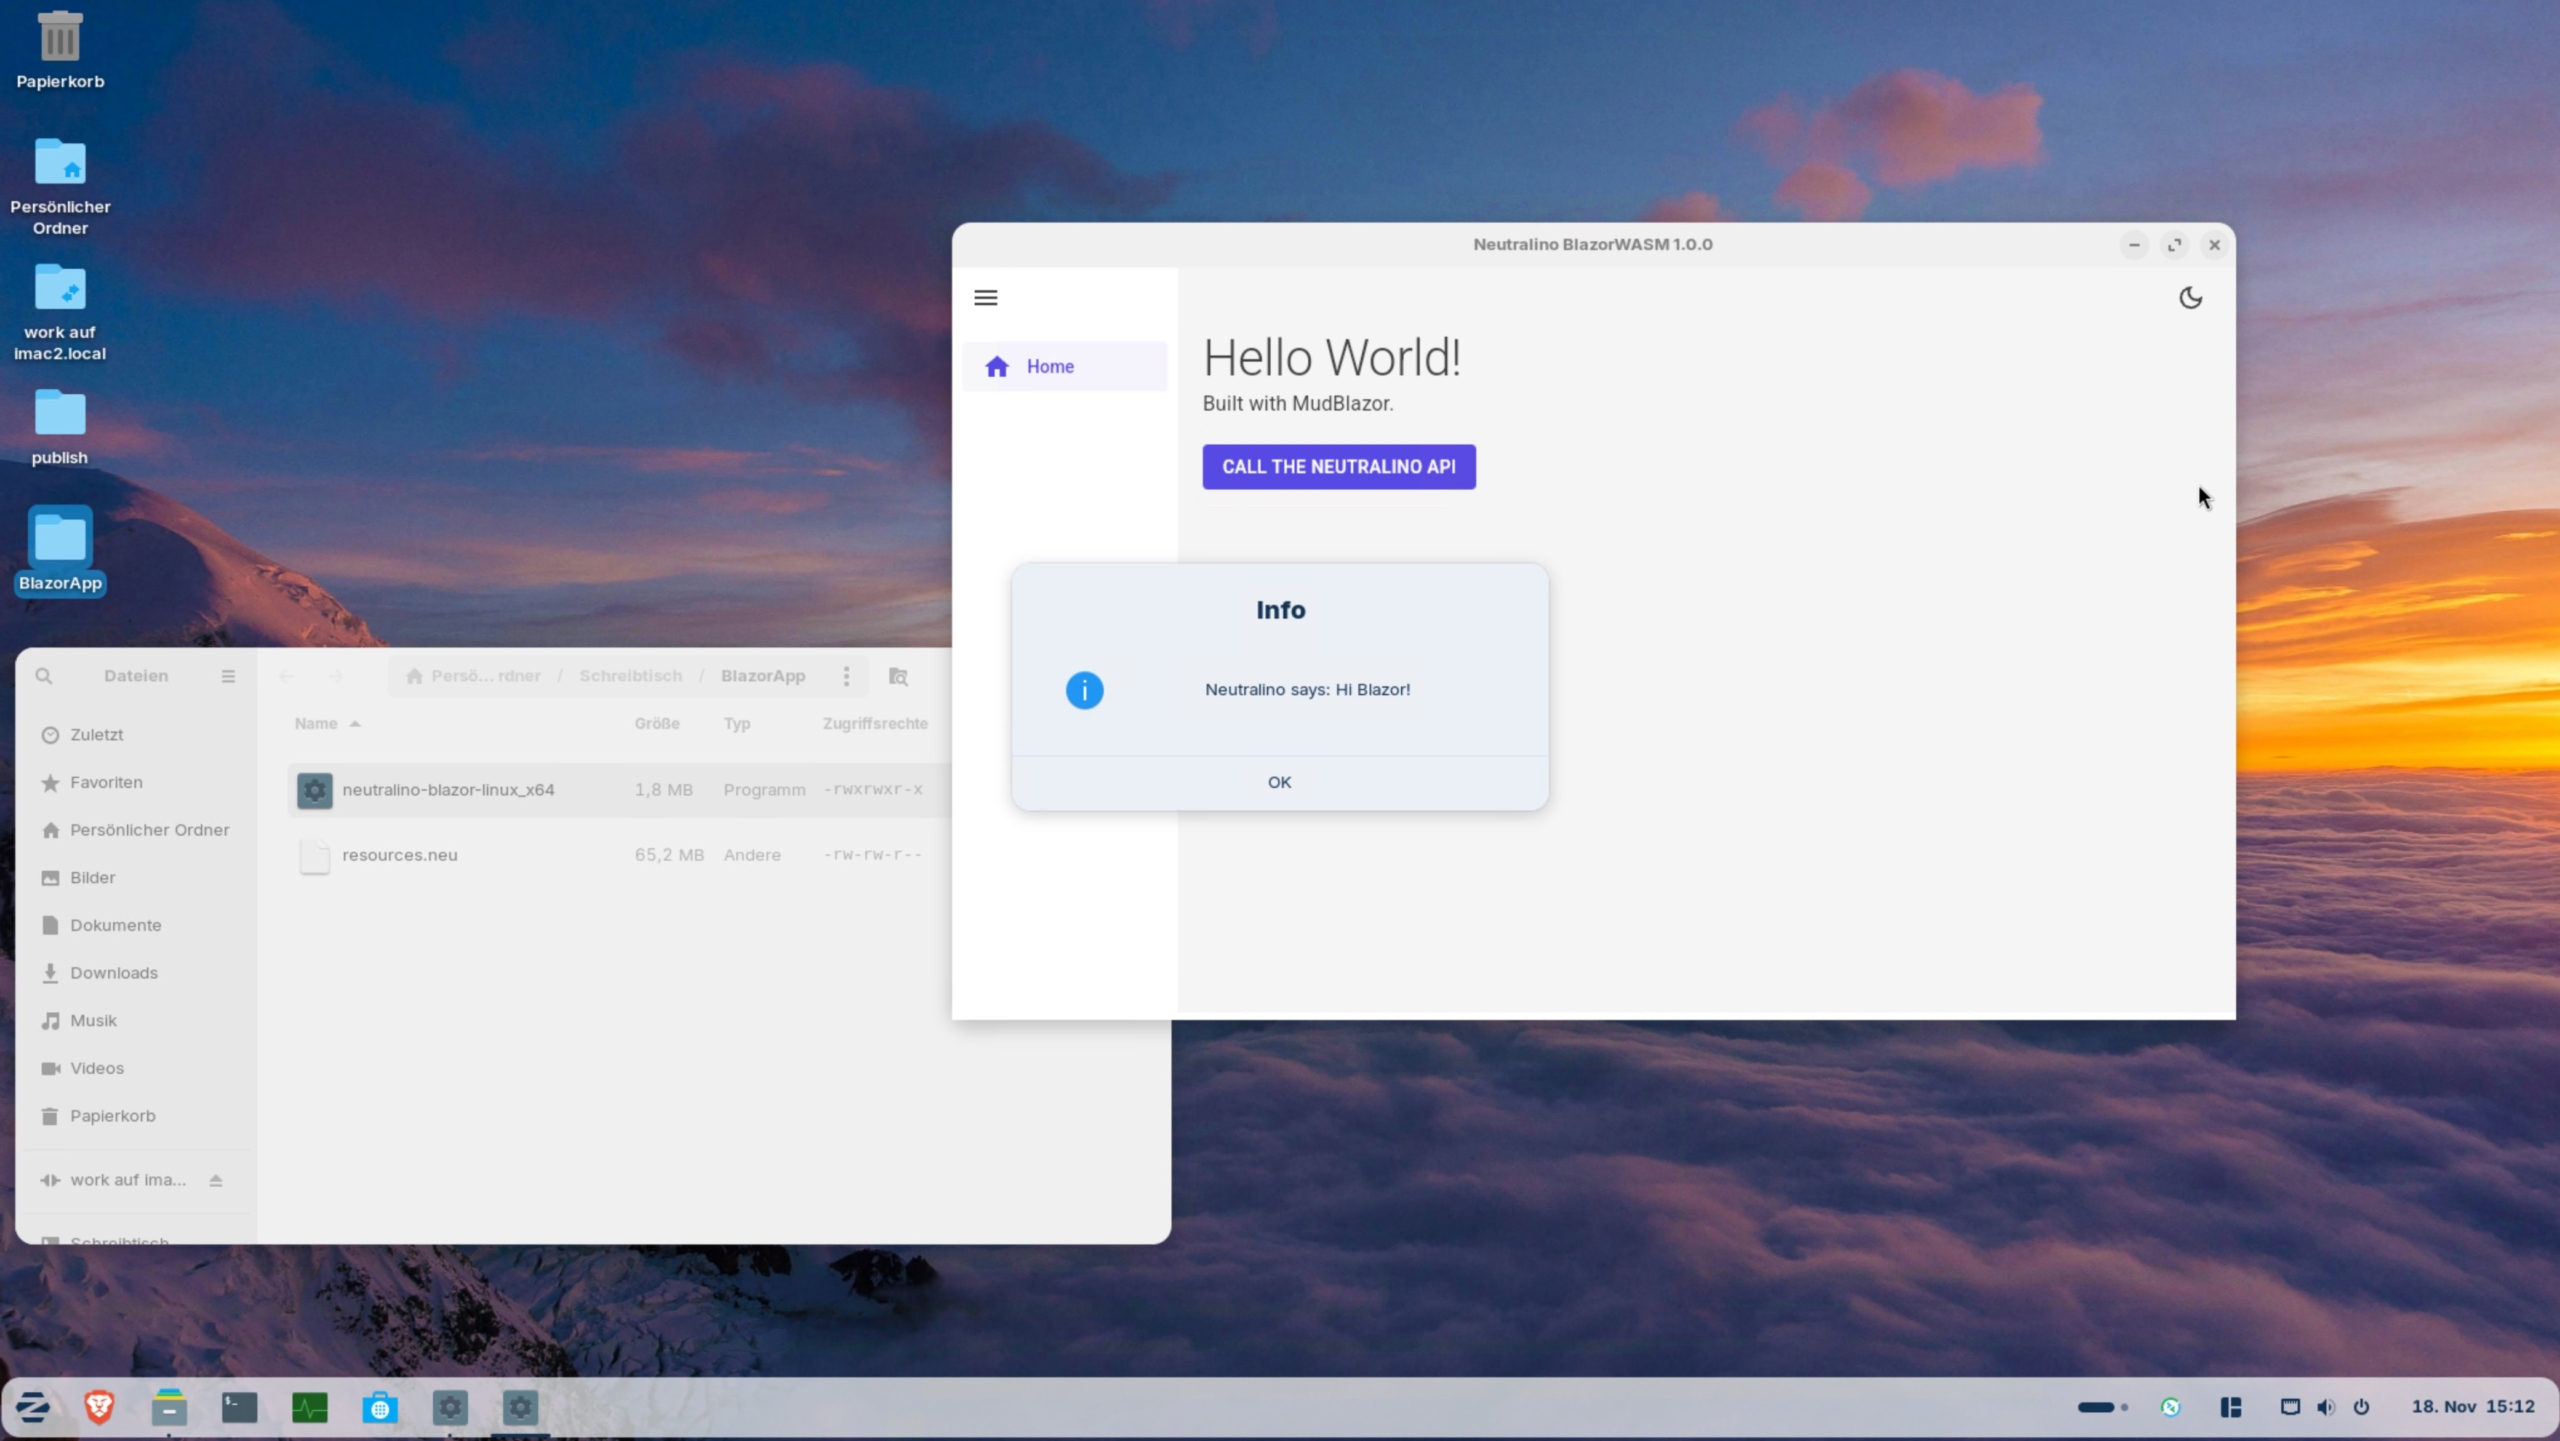Switch to the Dateien tab
The width and height of the screenshot is (2560, 1441).
coord(137,676)
